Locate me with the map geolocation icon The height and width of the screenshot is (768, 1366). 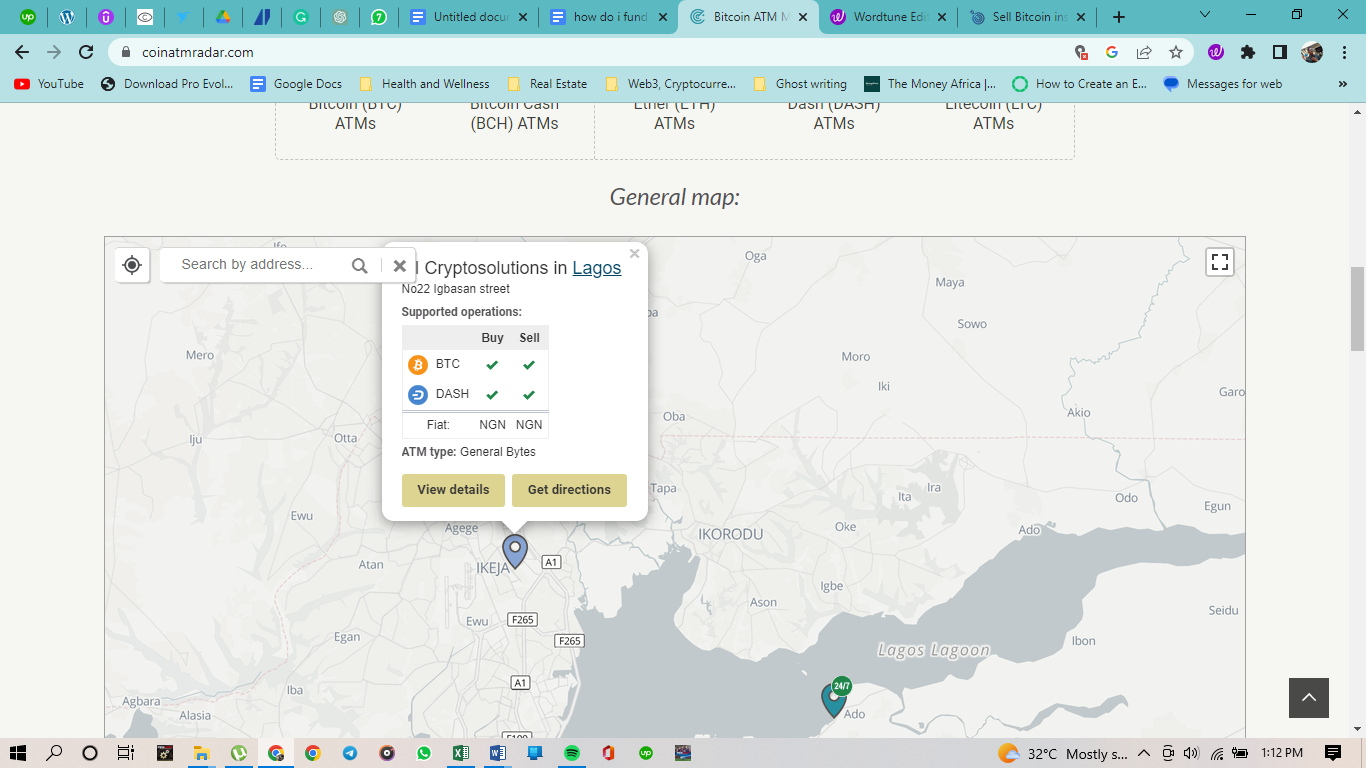coord(132,265)
